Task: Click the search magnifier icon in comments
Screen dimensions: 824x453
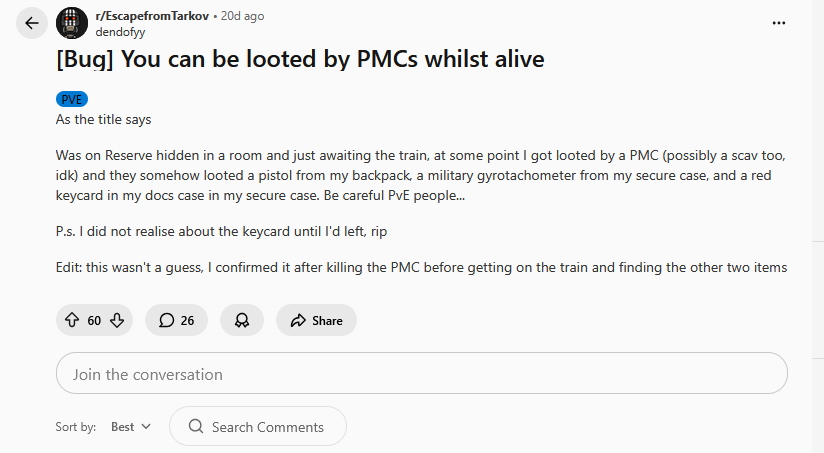Action: (195, 427)
